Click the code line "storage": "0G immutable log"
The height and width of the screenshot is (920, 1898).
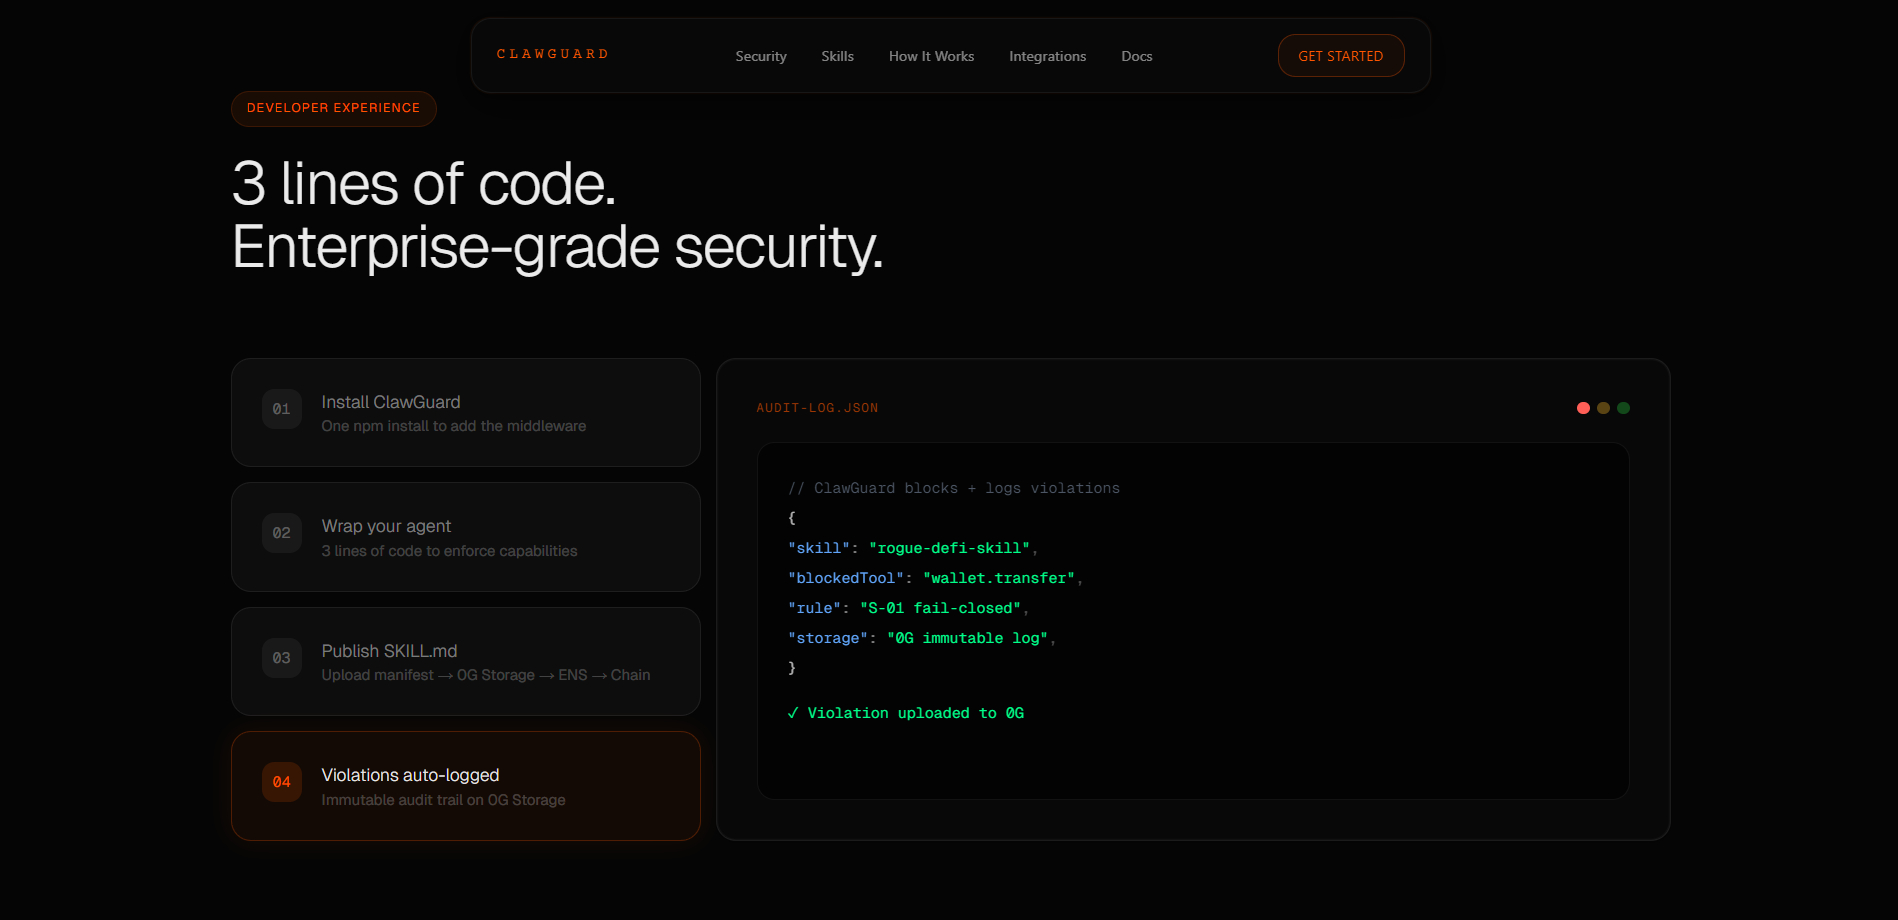922,638
